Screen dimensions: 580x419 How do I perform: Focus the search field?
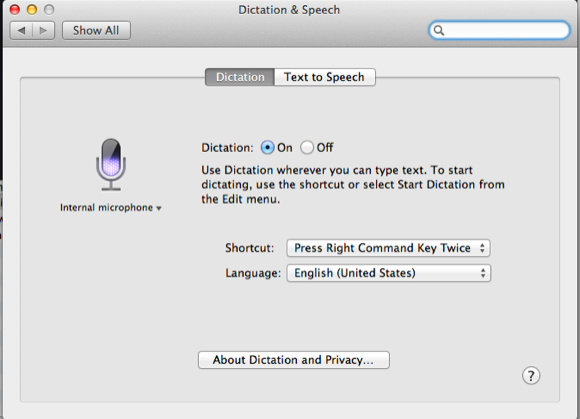click(499, 30)
